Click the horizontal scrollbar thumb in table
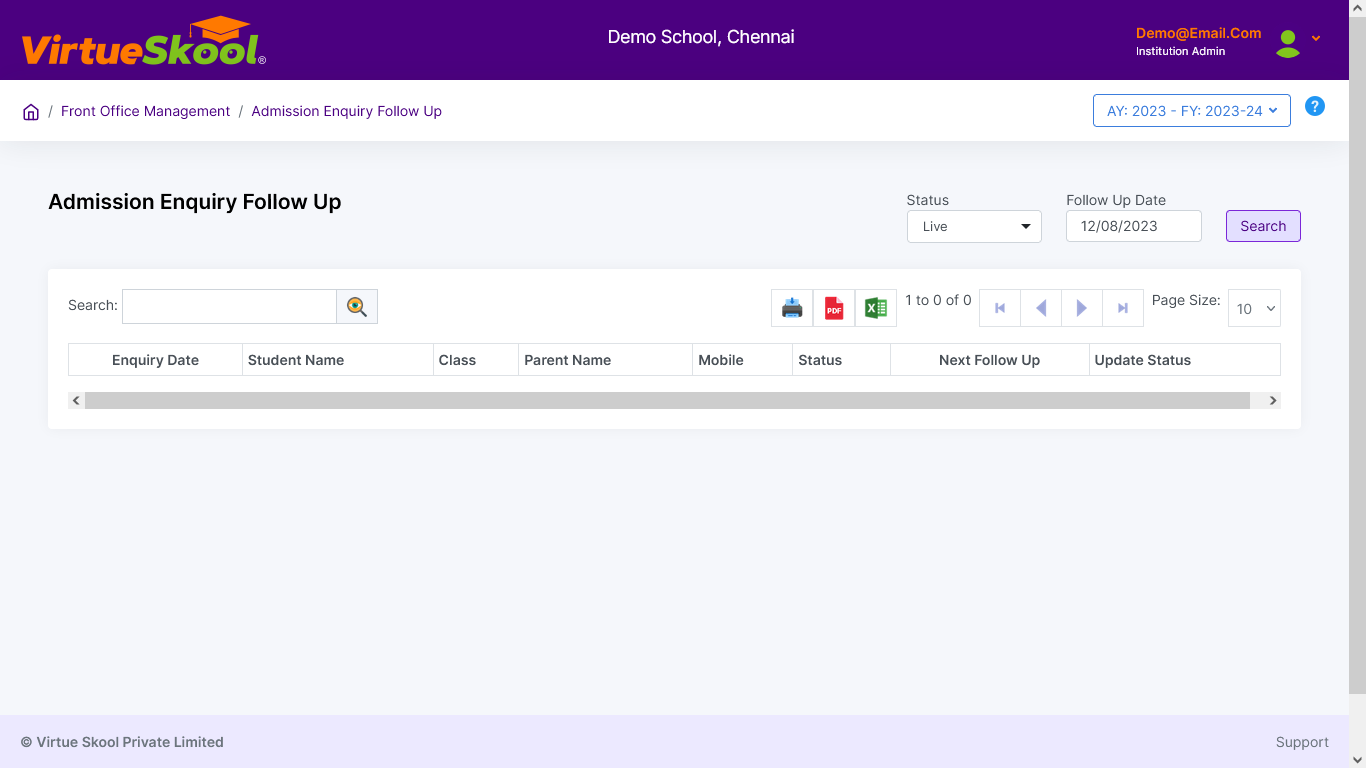Image resolution: width=1366 pixels, height=768 pixels. pyautogui.click(x=667, y=400)
